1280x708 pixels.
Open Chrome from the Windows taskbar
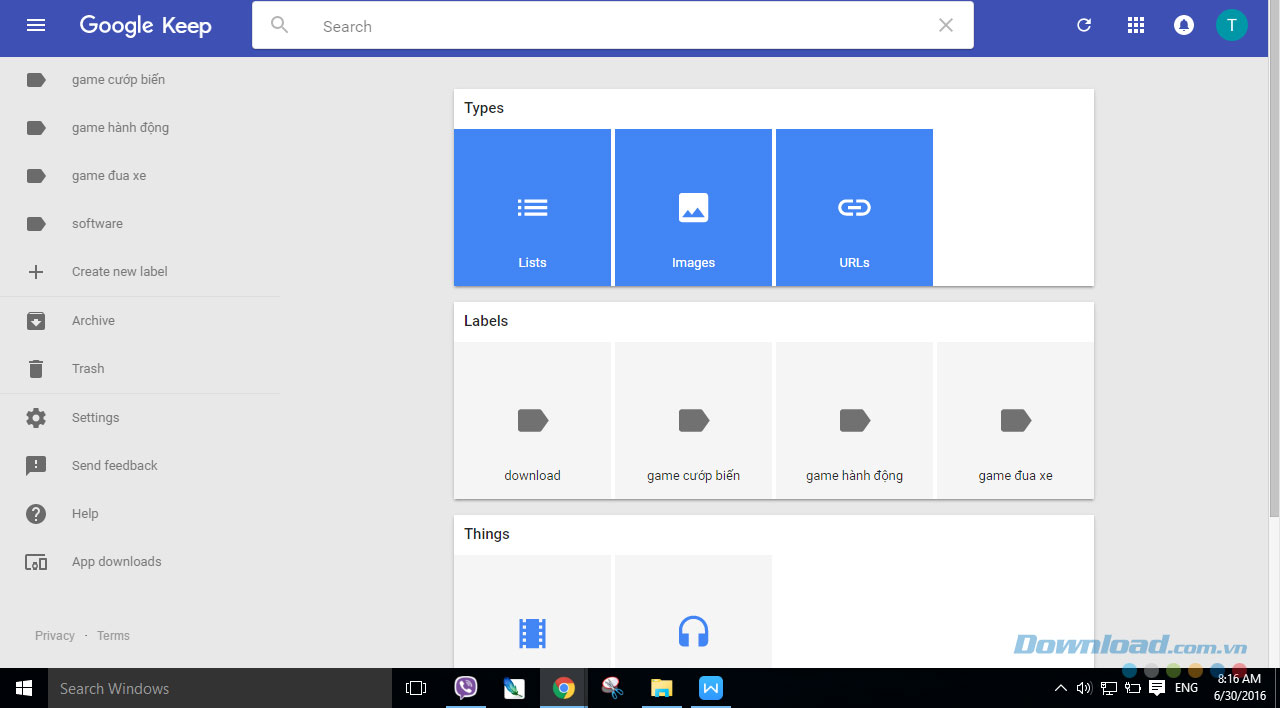click(x=564, y=688)
